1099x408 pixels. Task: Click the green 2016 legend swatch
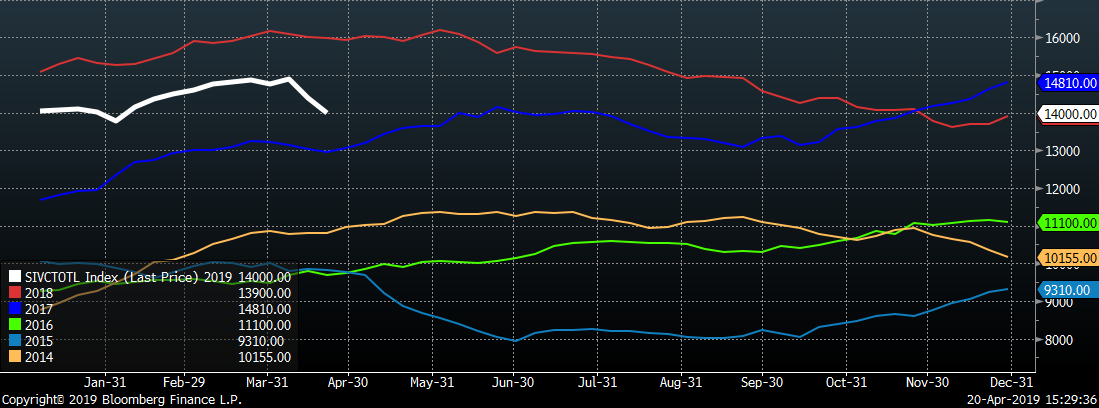click(x=15, y=325)
